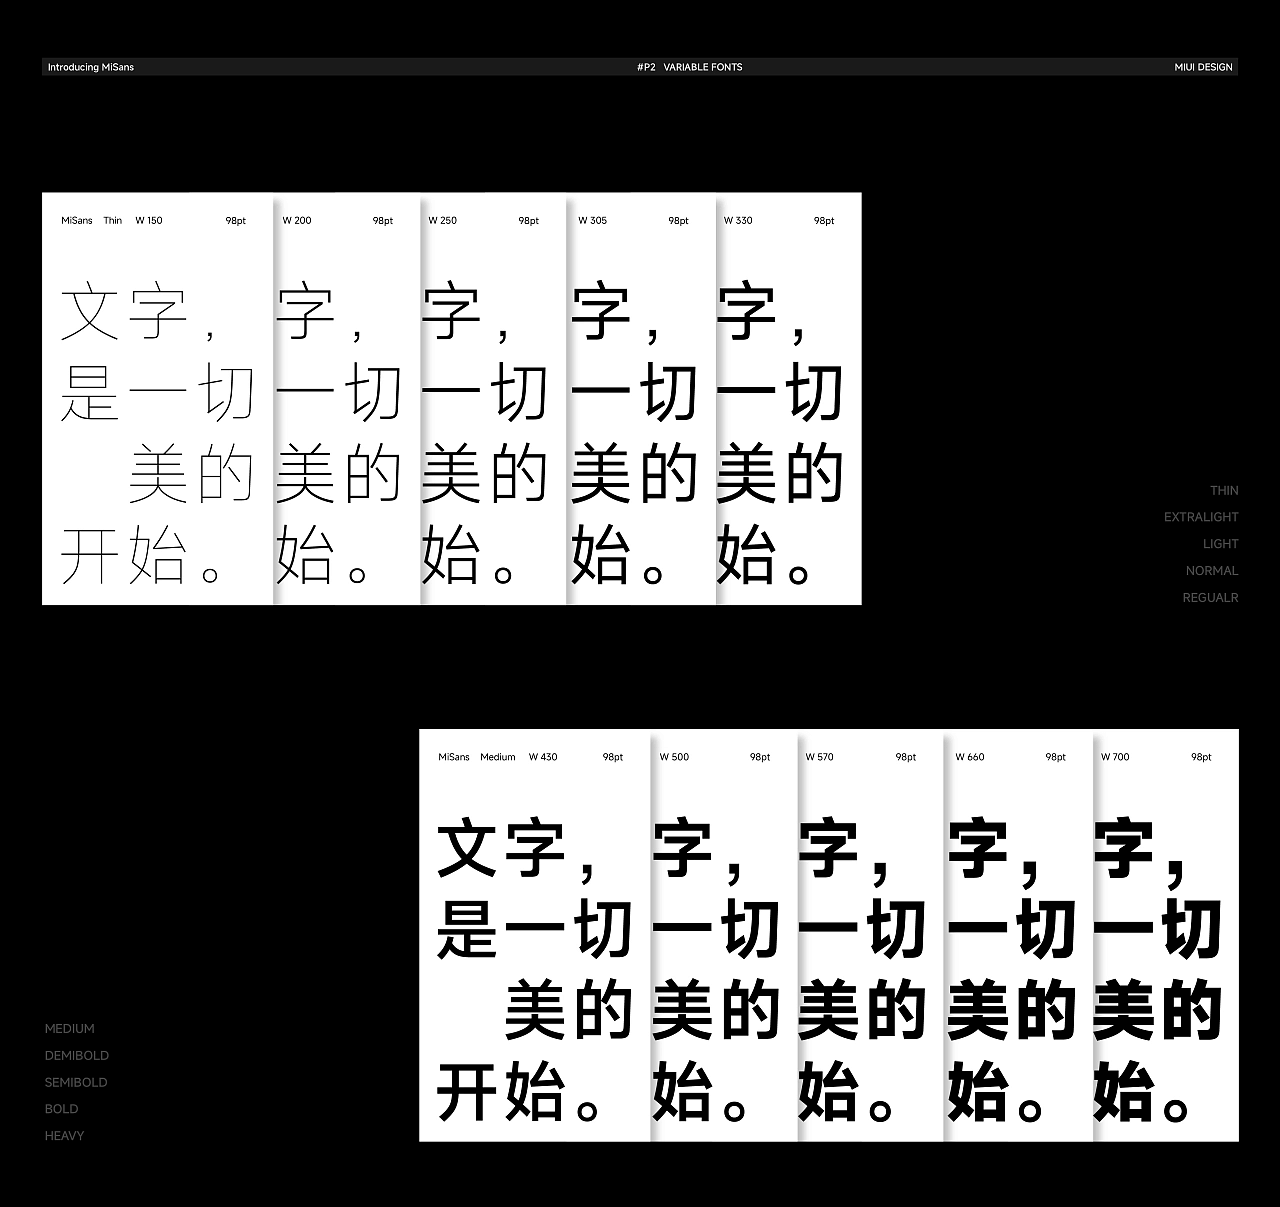Image resolution: width=1280 pixels, height=1207 pixels.
Task: Select the 'W 660' weight label
Action: 969,757
